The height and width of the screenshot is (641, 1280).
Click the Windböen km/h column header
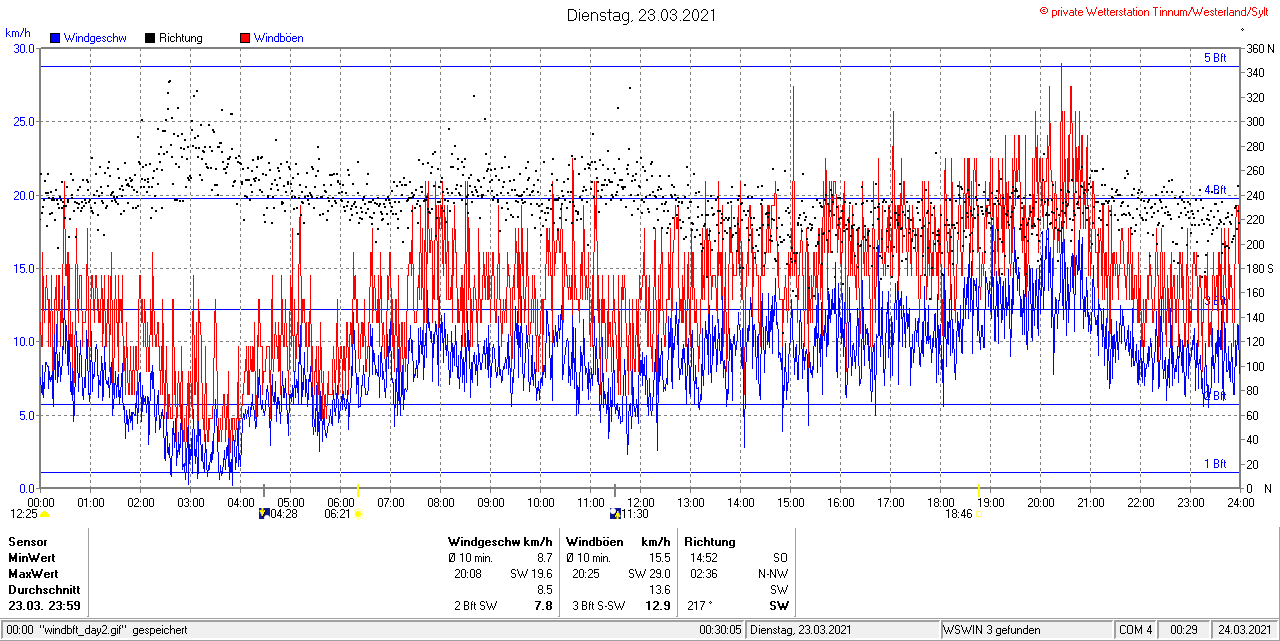[x=618, y=542]
